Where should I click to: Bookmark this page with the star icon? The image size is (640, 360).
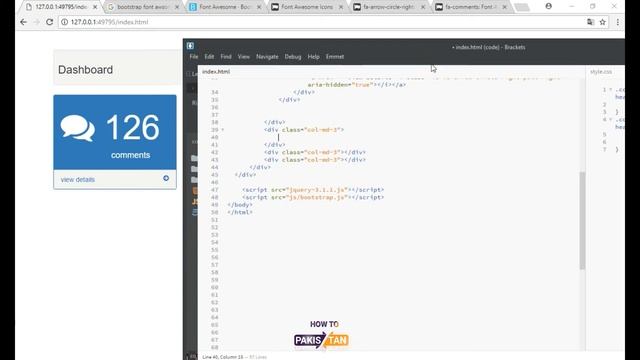(x=602, y=22)
